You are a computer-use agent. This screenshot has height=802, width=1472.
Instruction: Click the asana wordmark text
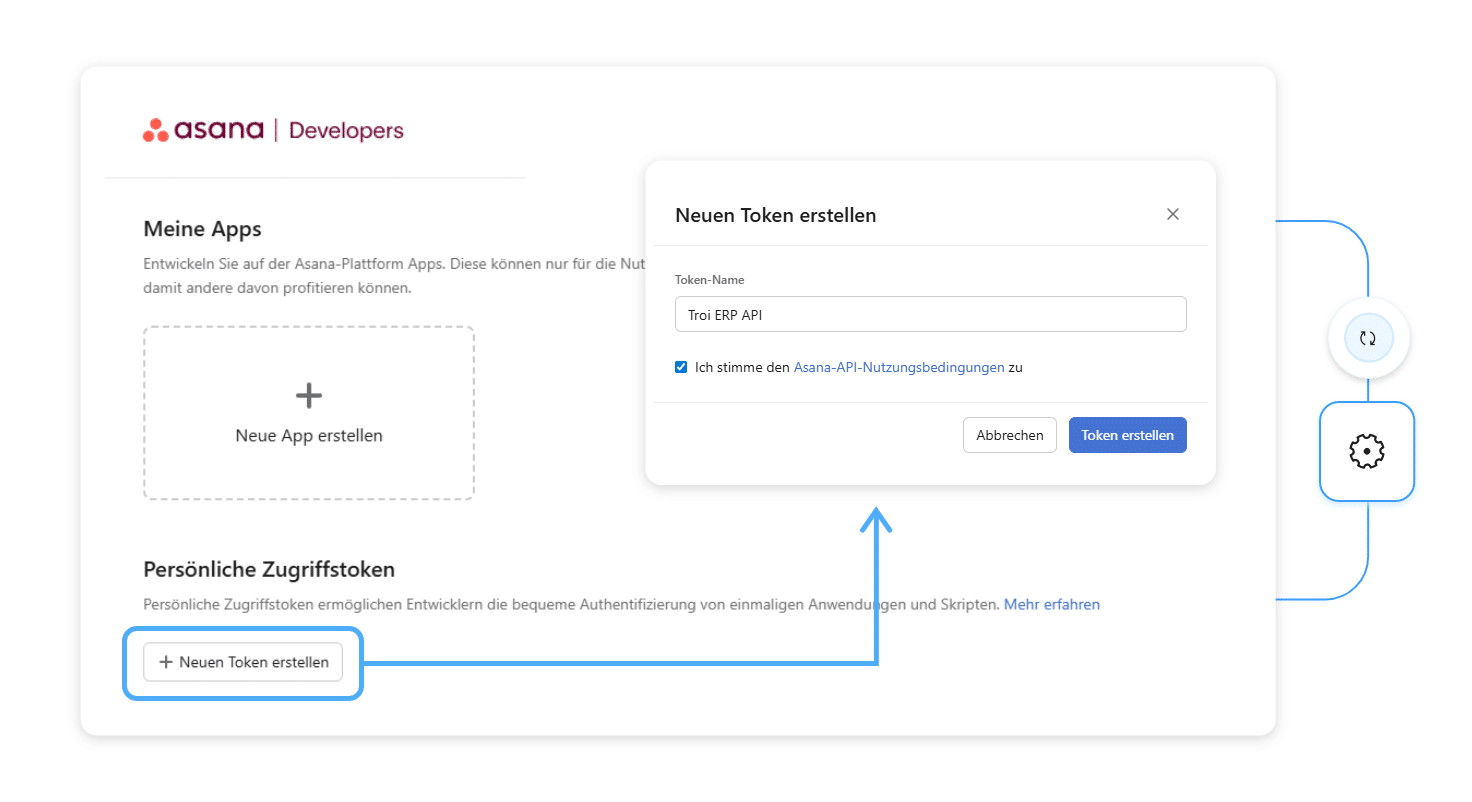(x=219, y=130)
